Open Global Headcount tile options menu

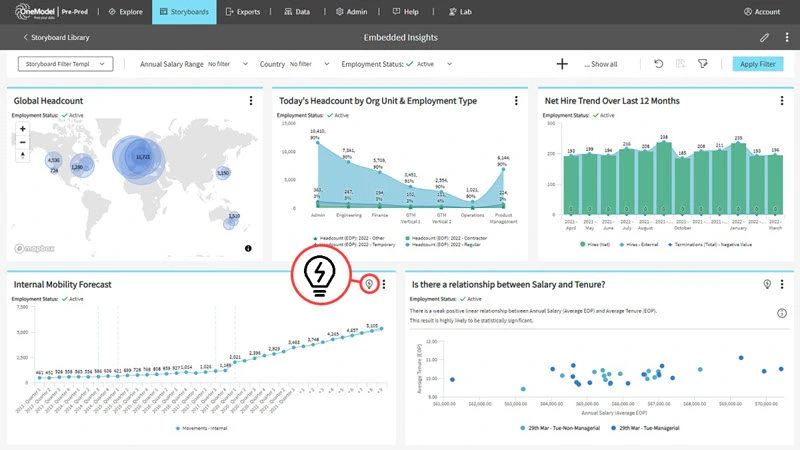pos(251,101)
